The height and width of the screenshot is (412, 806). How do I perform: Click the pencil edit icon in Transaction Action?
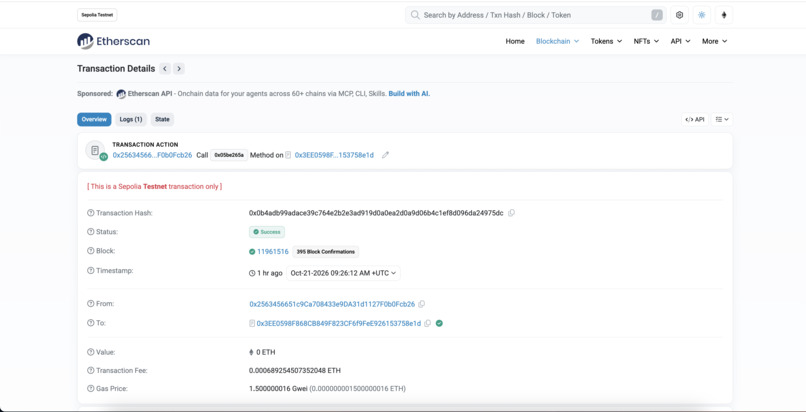tap(386, 155)
